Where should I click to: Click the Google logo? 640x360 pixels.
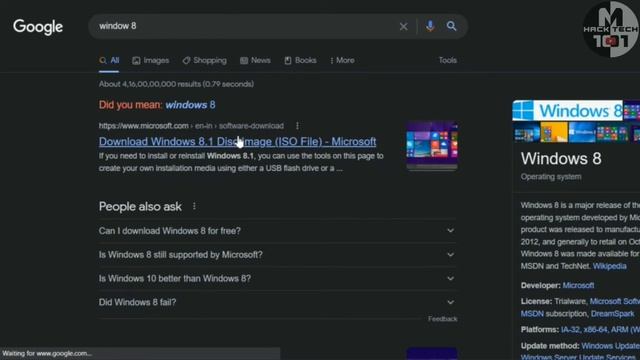[x=38, y=27]
